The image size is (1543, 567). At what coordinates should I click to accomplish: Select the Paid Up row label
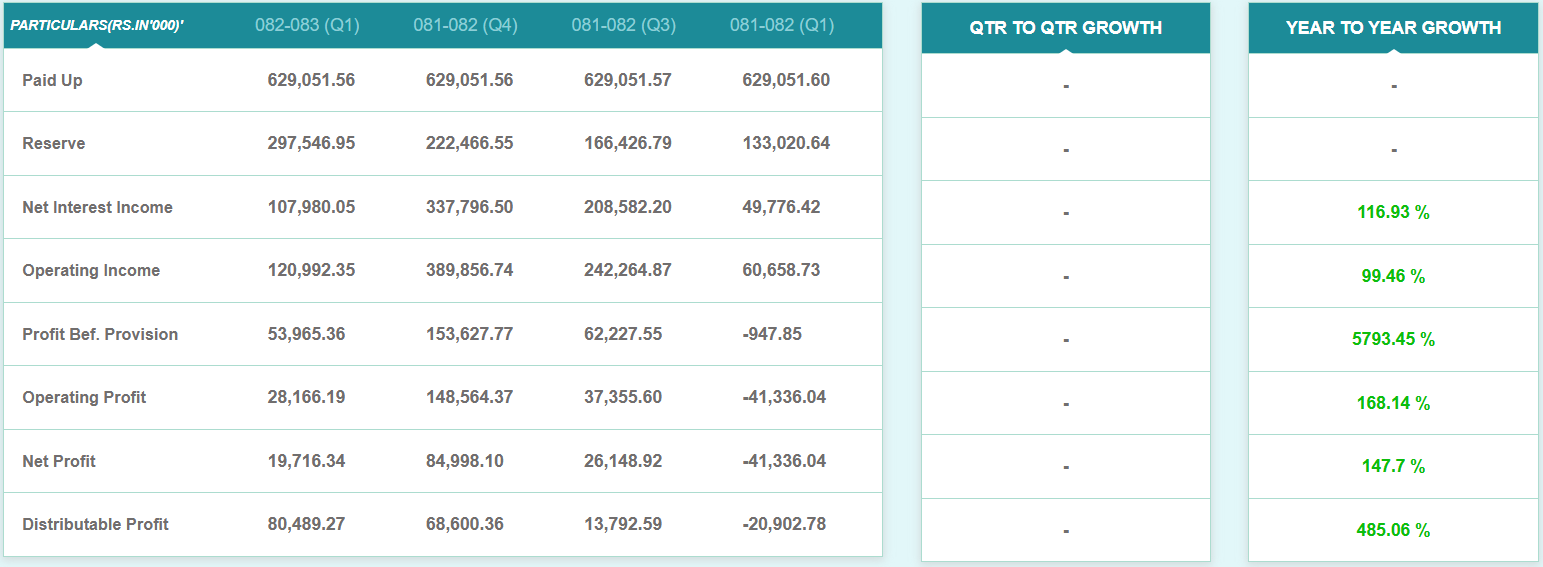(52, 80)
